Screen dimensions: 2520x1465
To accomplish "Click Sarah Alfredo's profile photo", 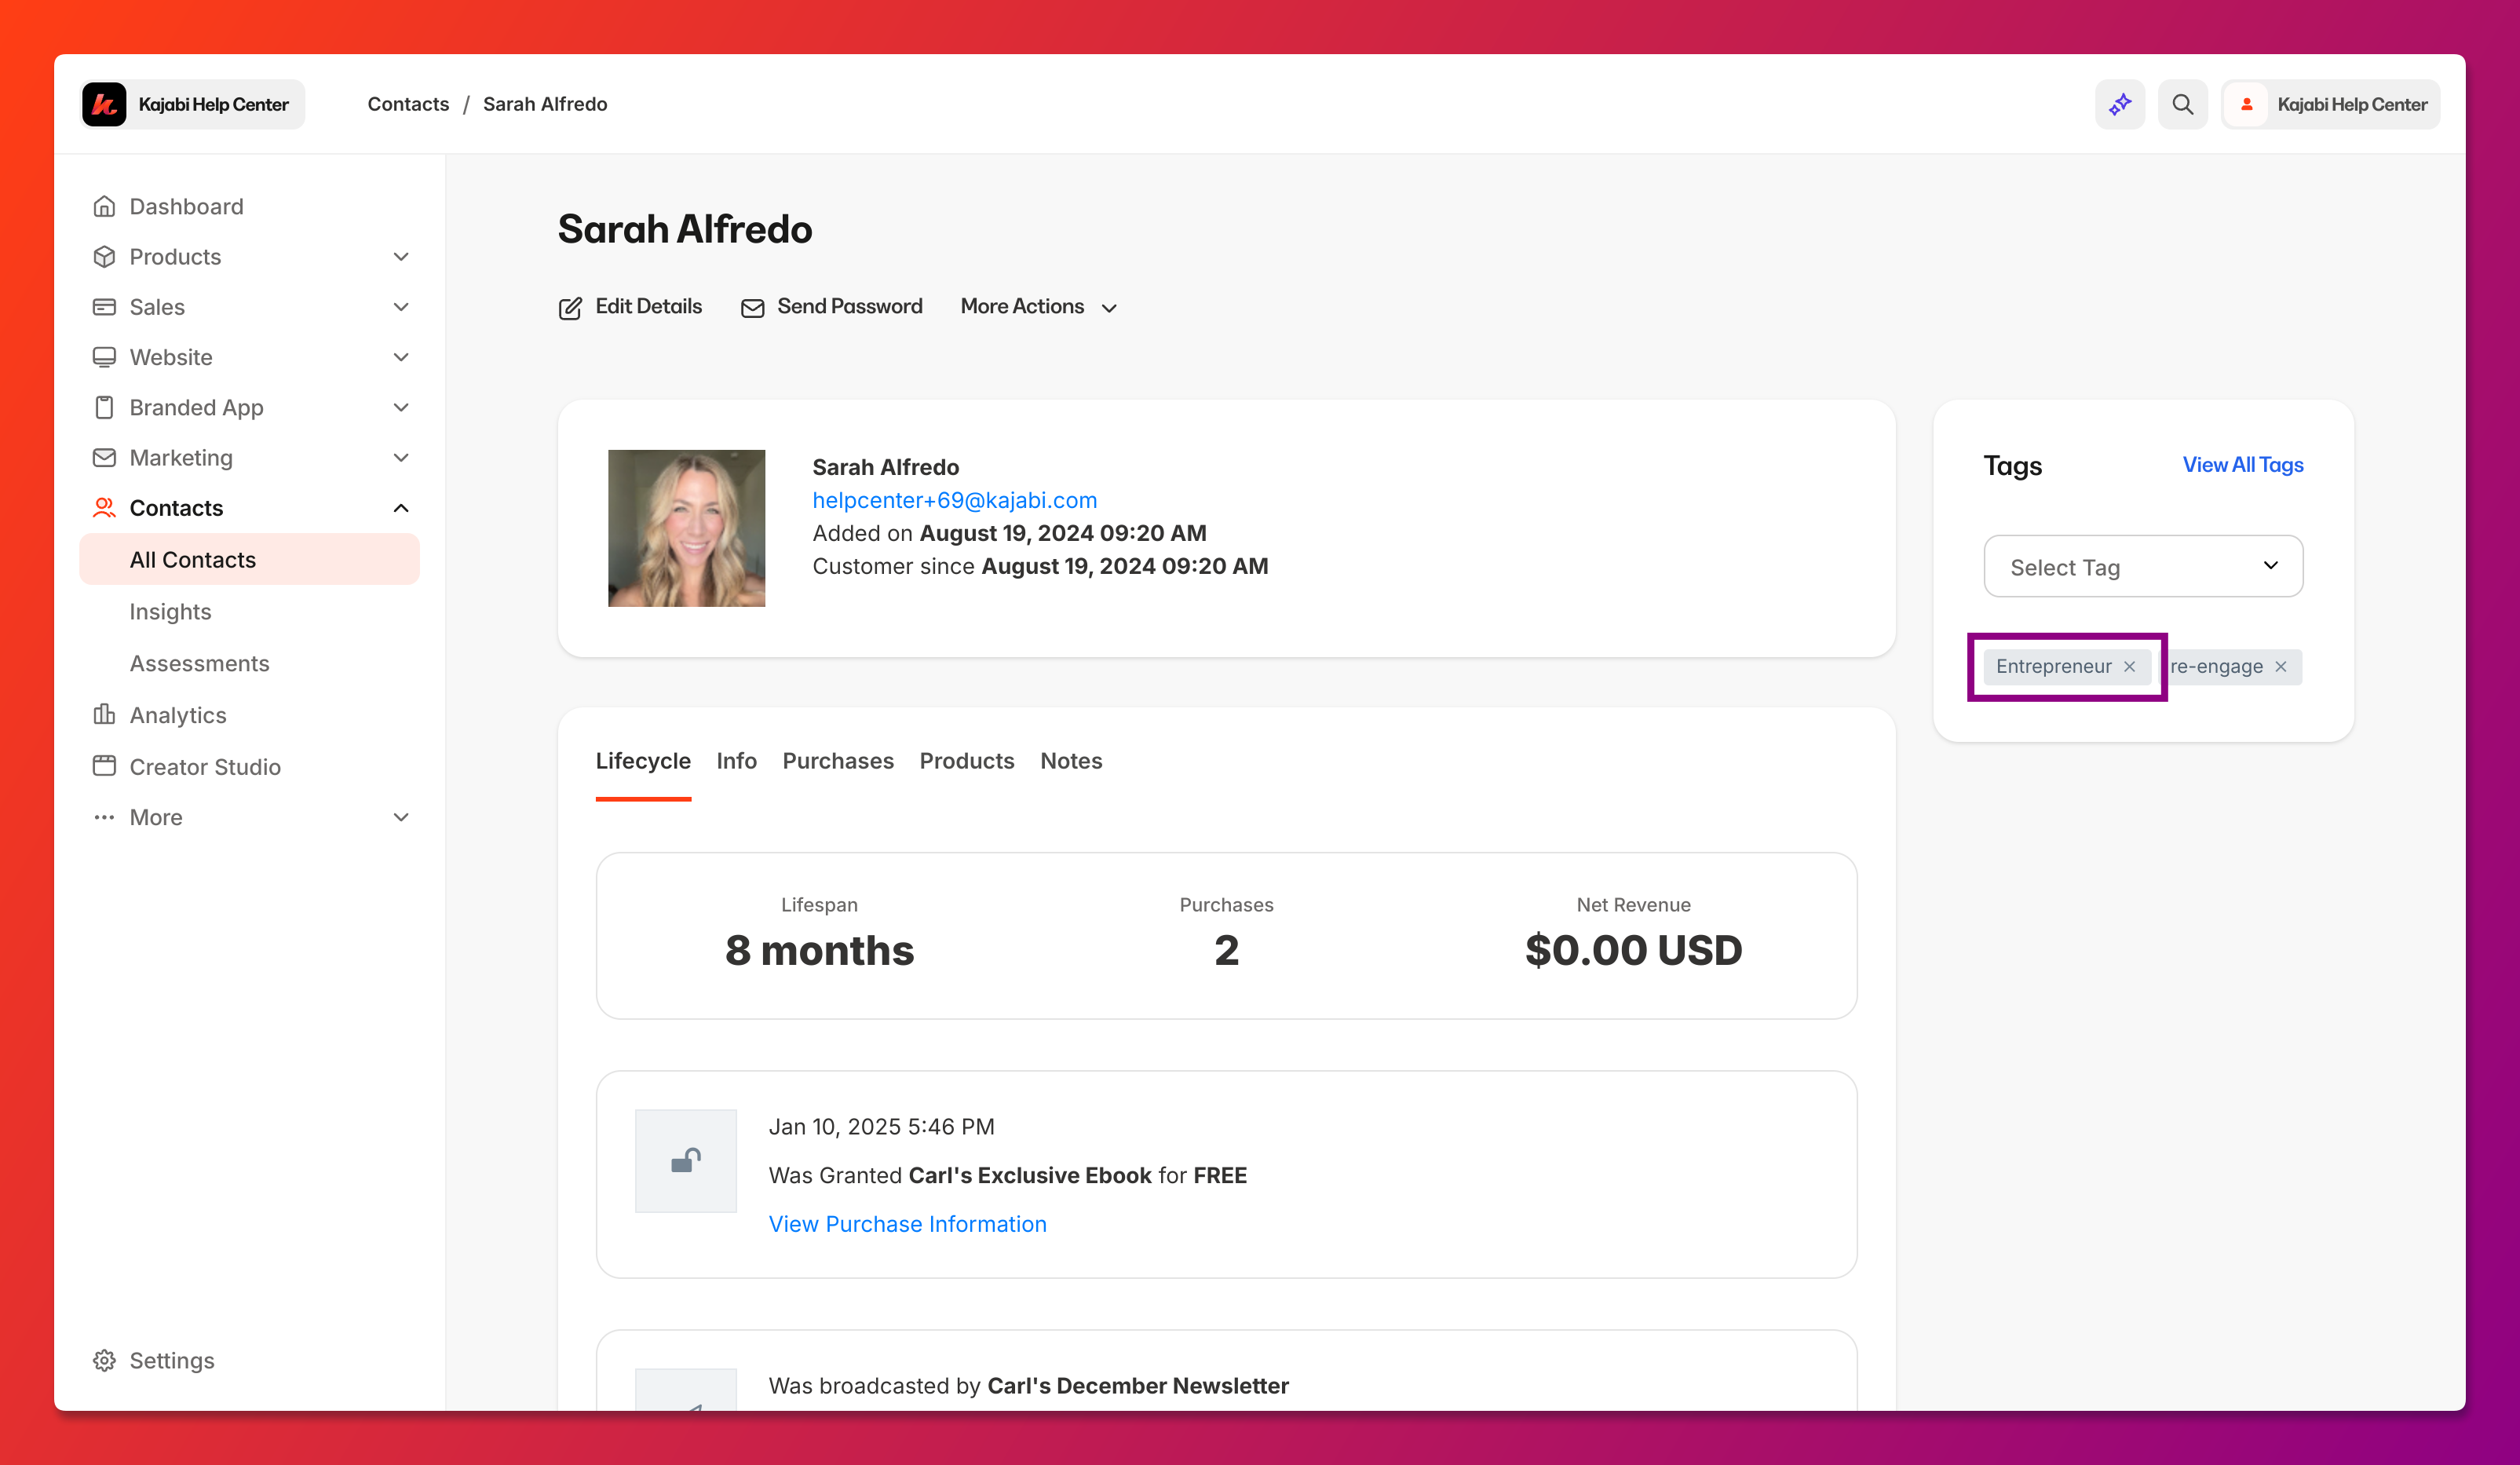I will point(686,528).
